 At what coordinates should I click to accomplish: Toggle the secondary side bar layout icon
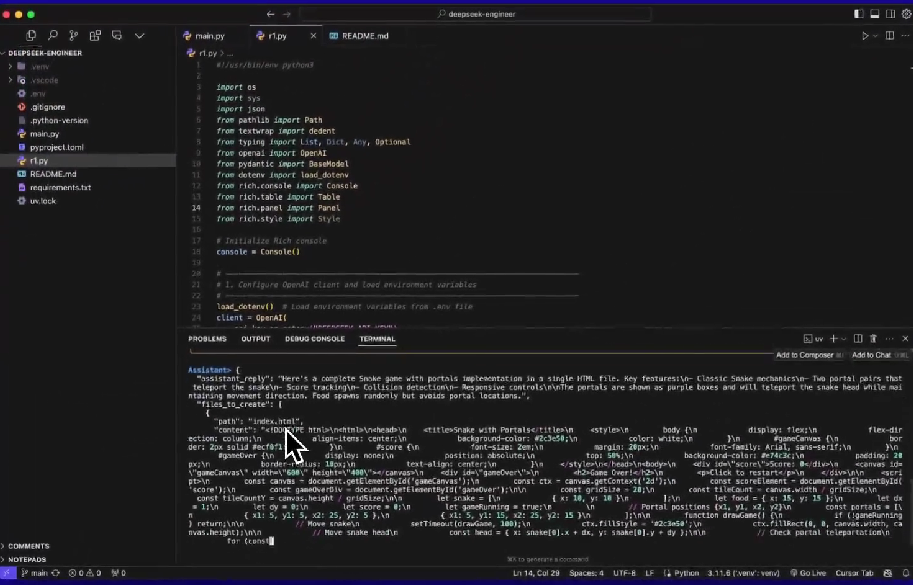(890, 14)
